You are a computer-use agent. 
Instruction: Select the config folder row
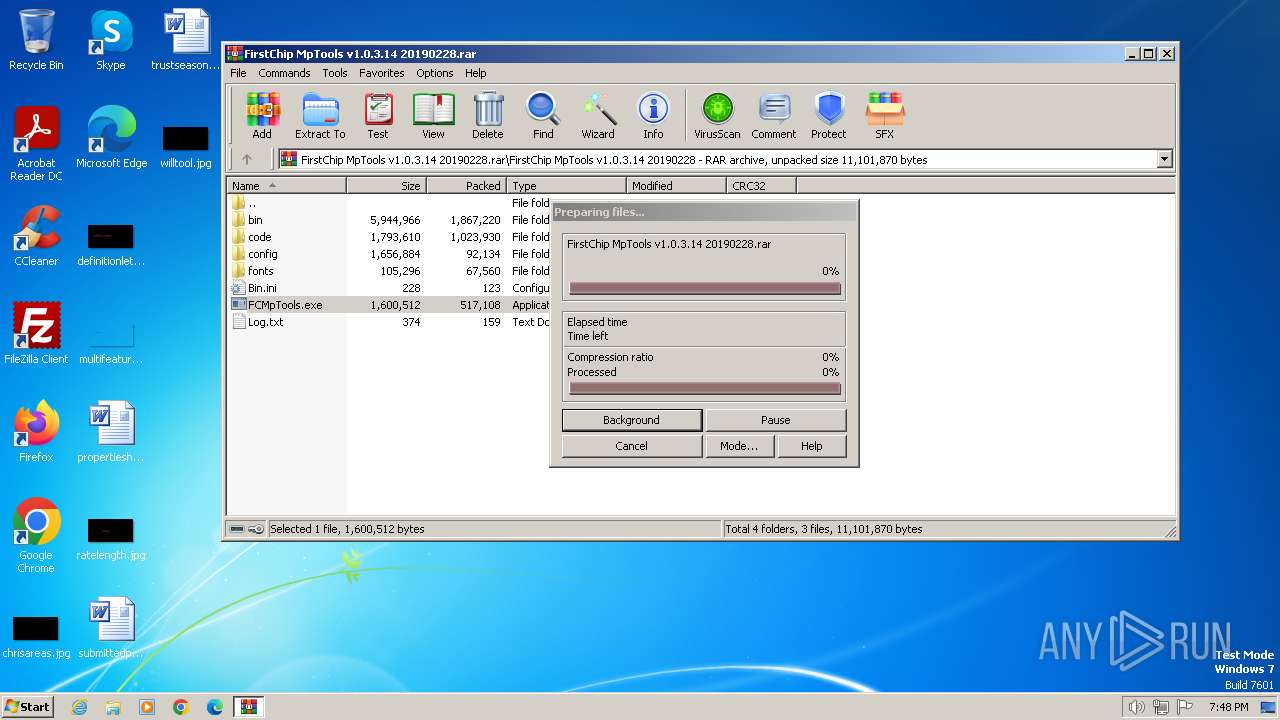tap(389, 254)
